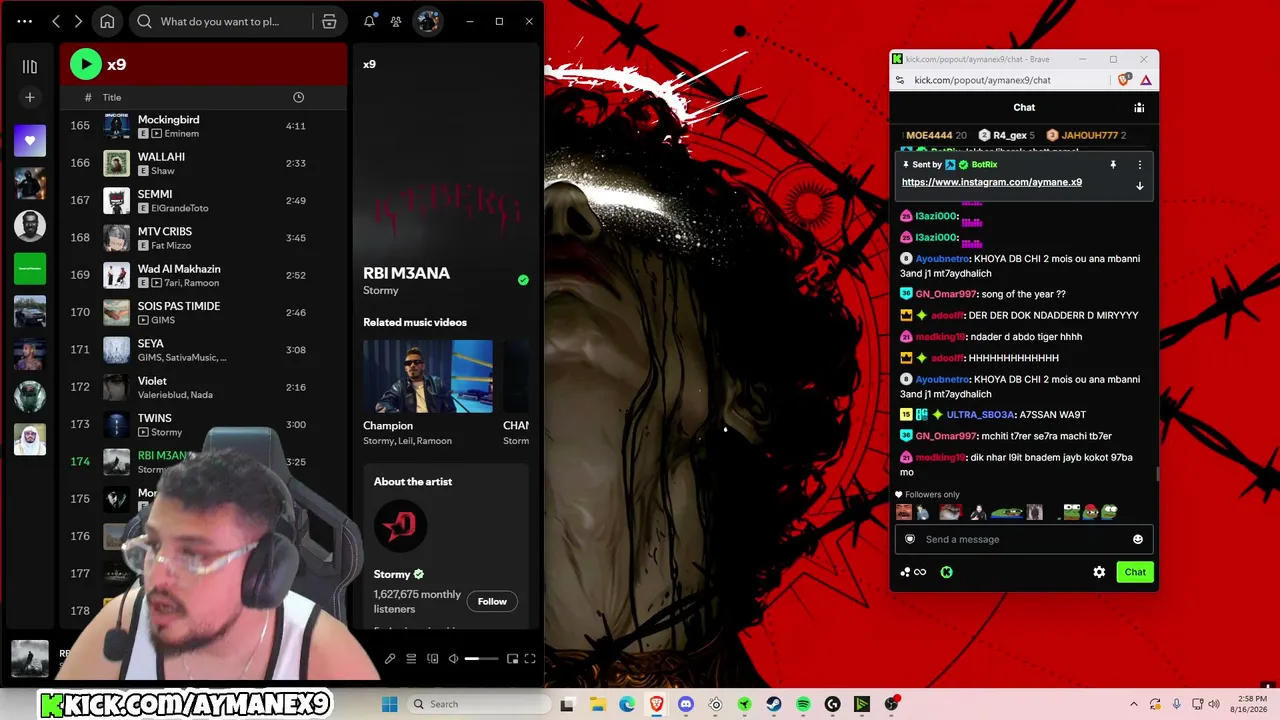Select the track Wad Al Makhazin
The height and width of the screenshot is (720, 1280).
(x=203, y=275)
